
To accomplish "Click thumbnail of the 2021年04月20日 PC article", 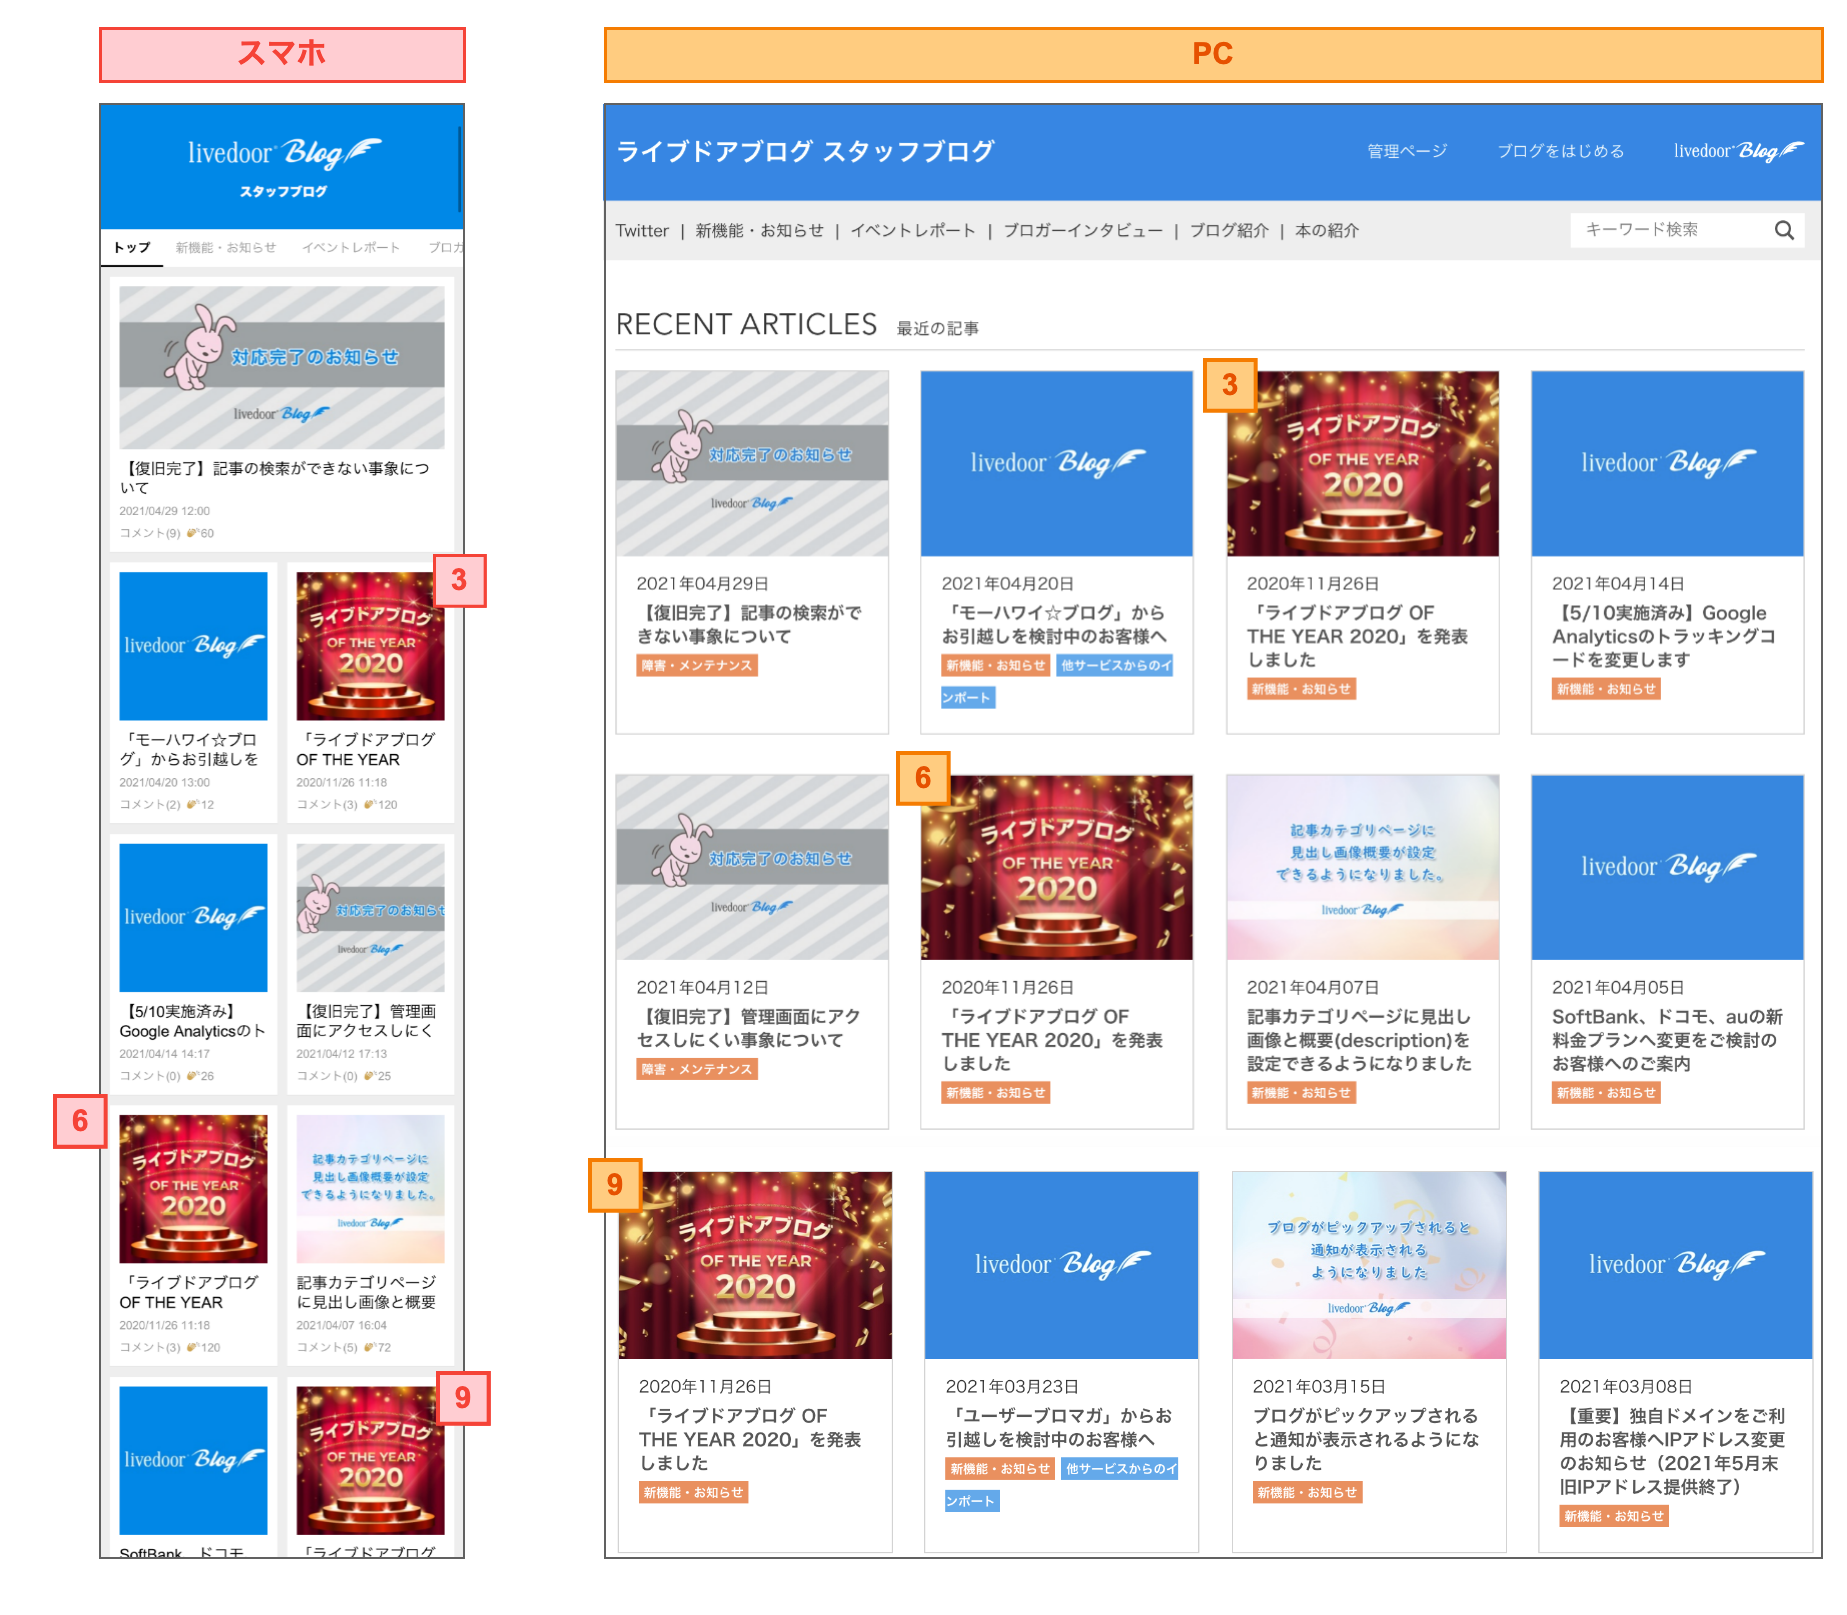I will [x=1057, y=463].
